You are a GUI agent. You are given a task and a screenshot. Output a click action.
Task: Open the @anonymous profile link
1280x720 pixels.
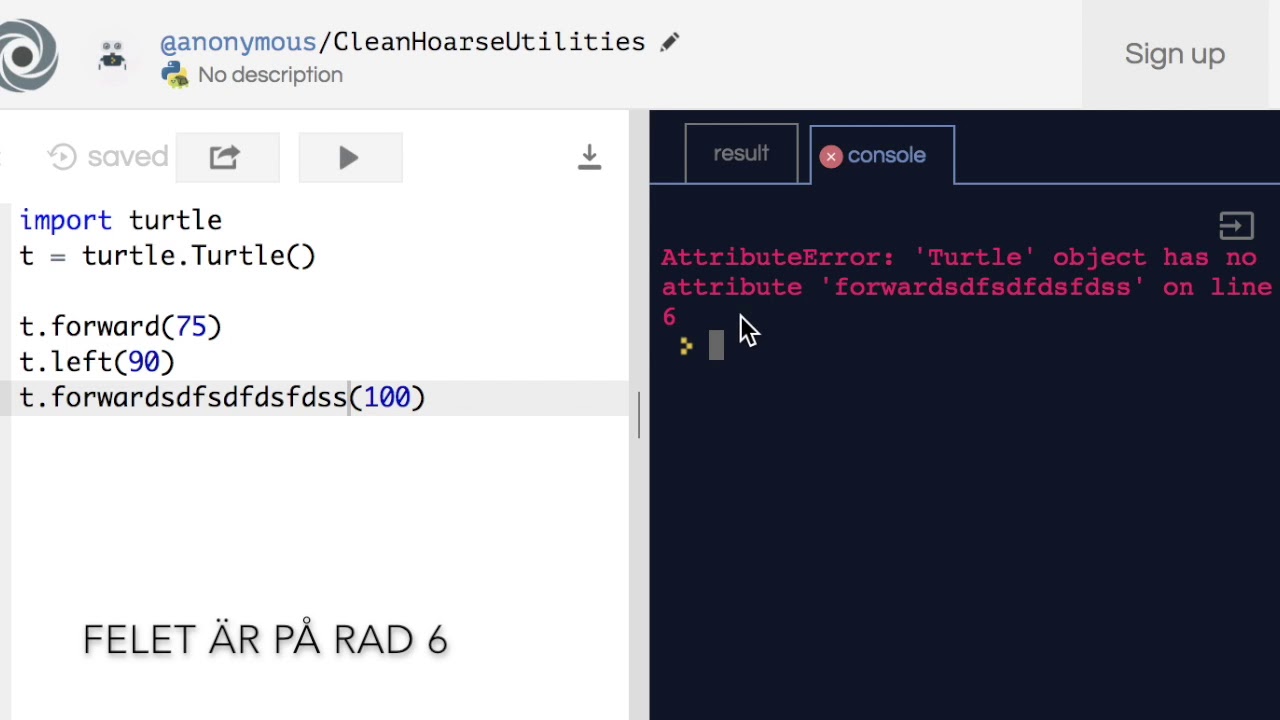click(x=238, y=42)
